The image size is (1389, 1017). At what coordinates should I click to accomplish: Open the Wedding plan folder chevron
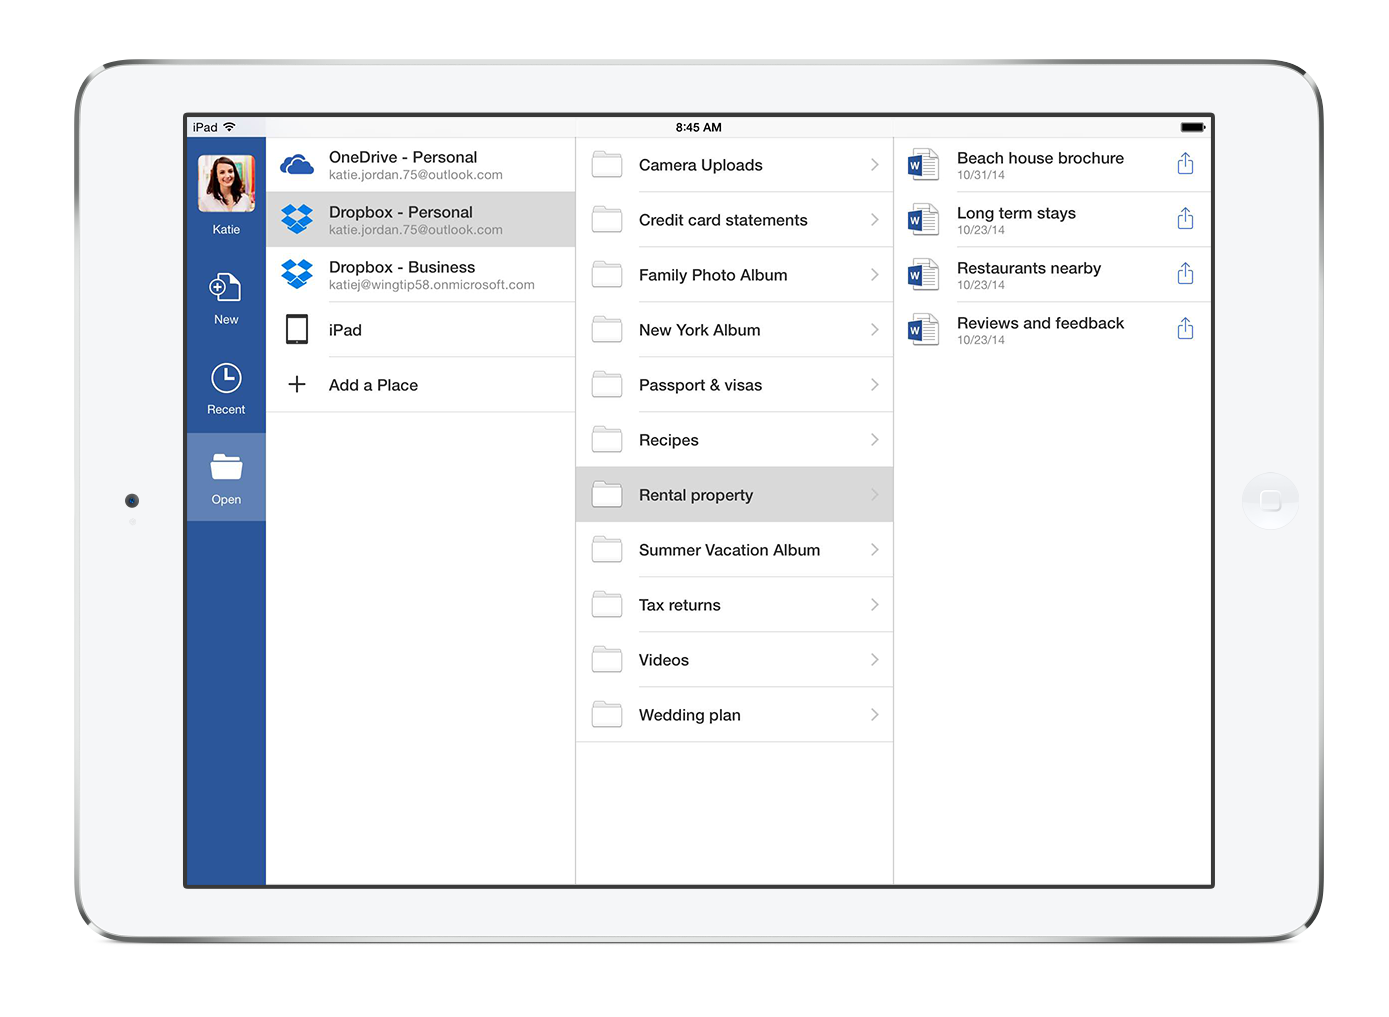tap(874, 714)
